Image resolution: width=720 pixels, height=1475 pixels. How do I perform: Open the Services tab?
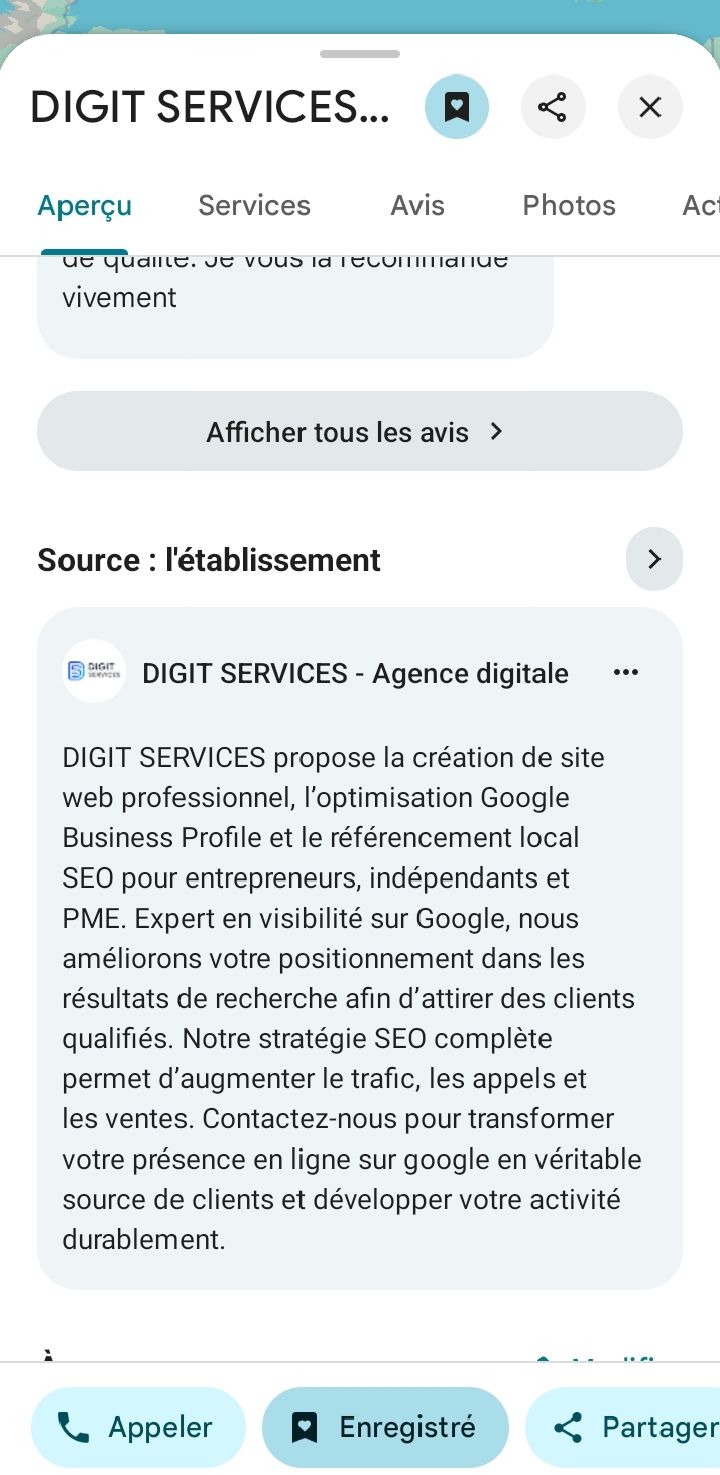coord(254,206)
